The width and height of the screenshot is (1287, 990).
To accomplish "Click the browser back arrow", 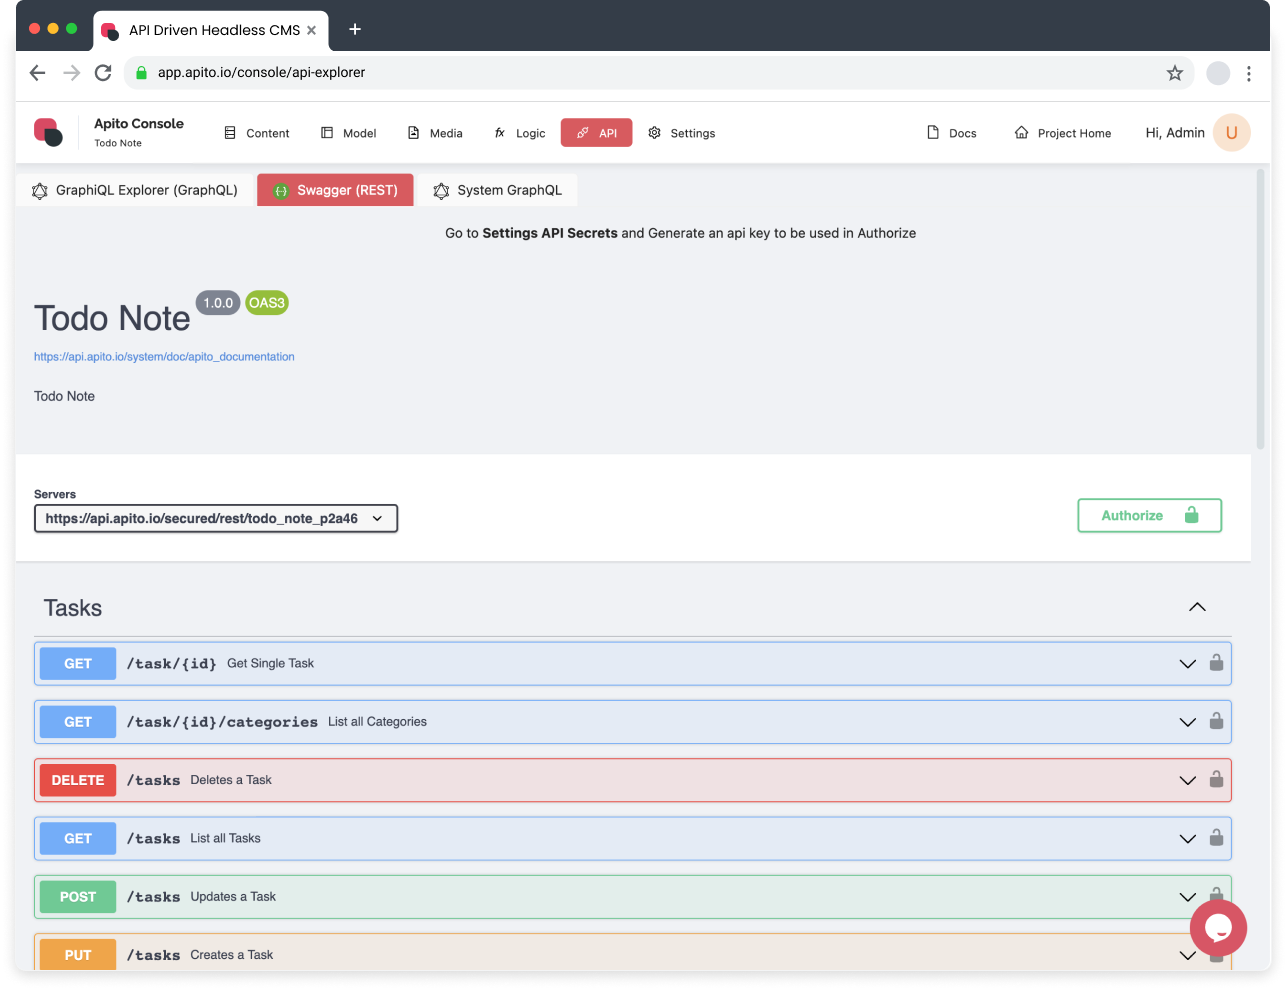I will tap(38, 73).
